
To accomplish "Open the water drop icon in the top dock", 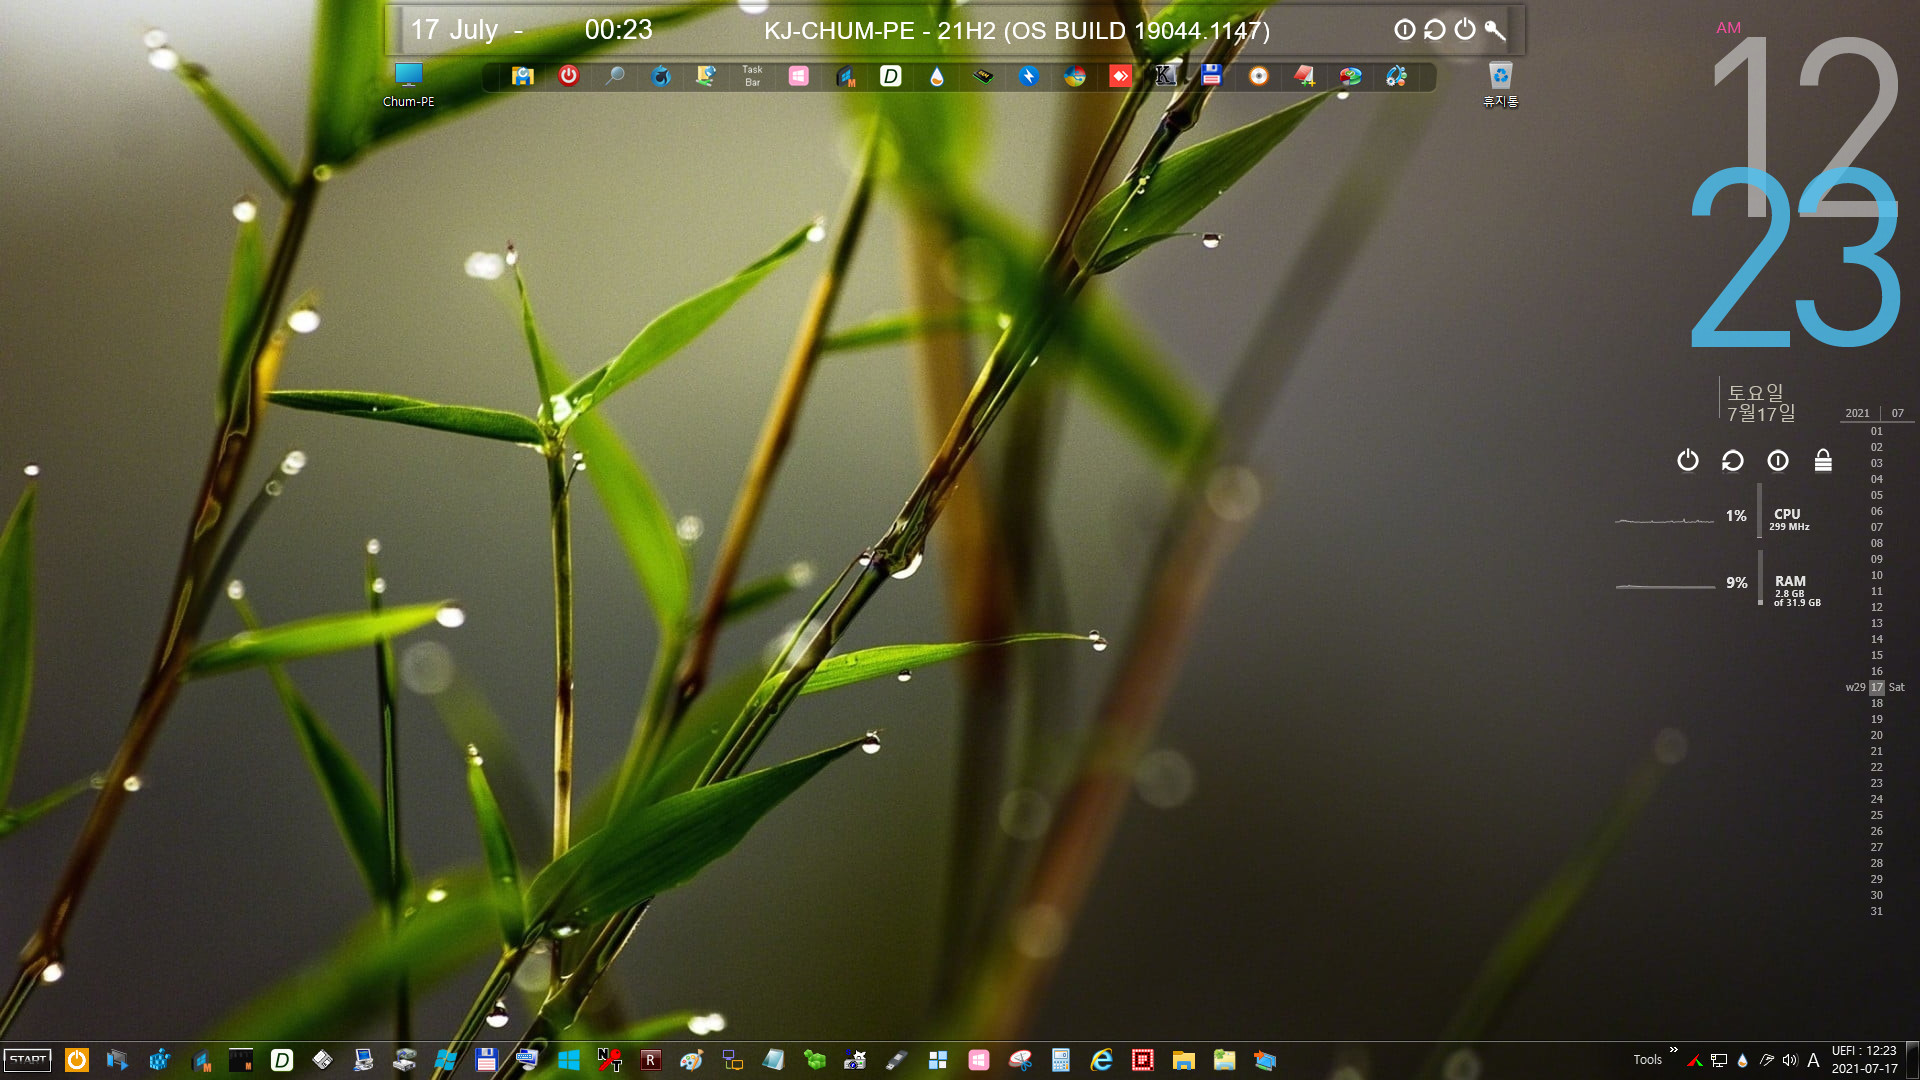I will [x=937, y=76].
